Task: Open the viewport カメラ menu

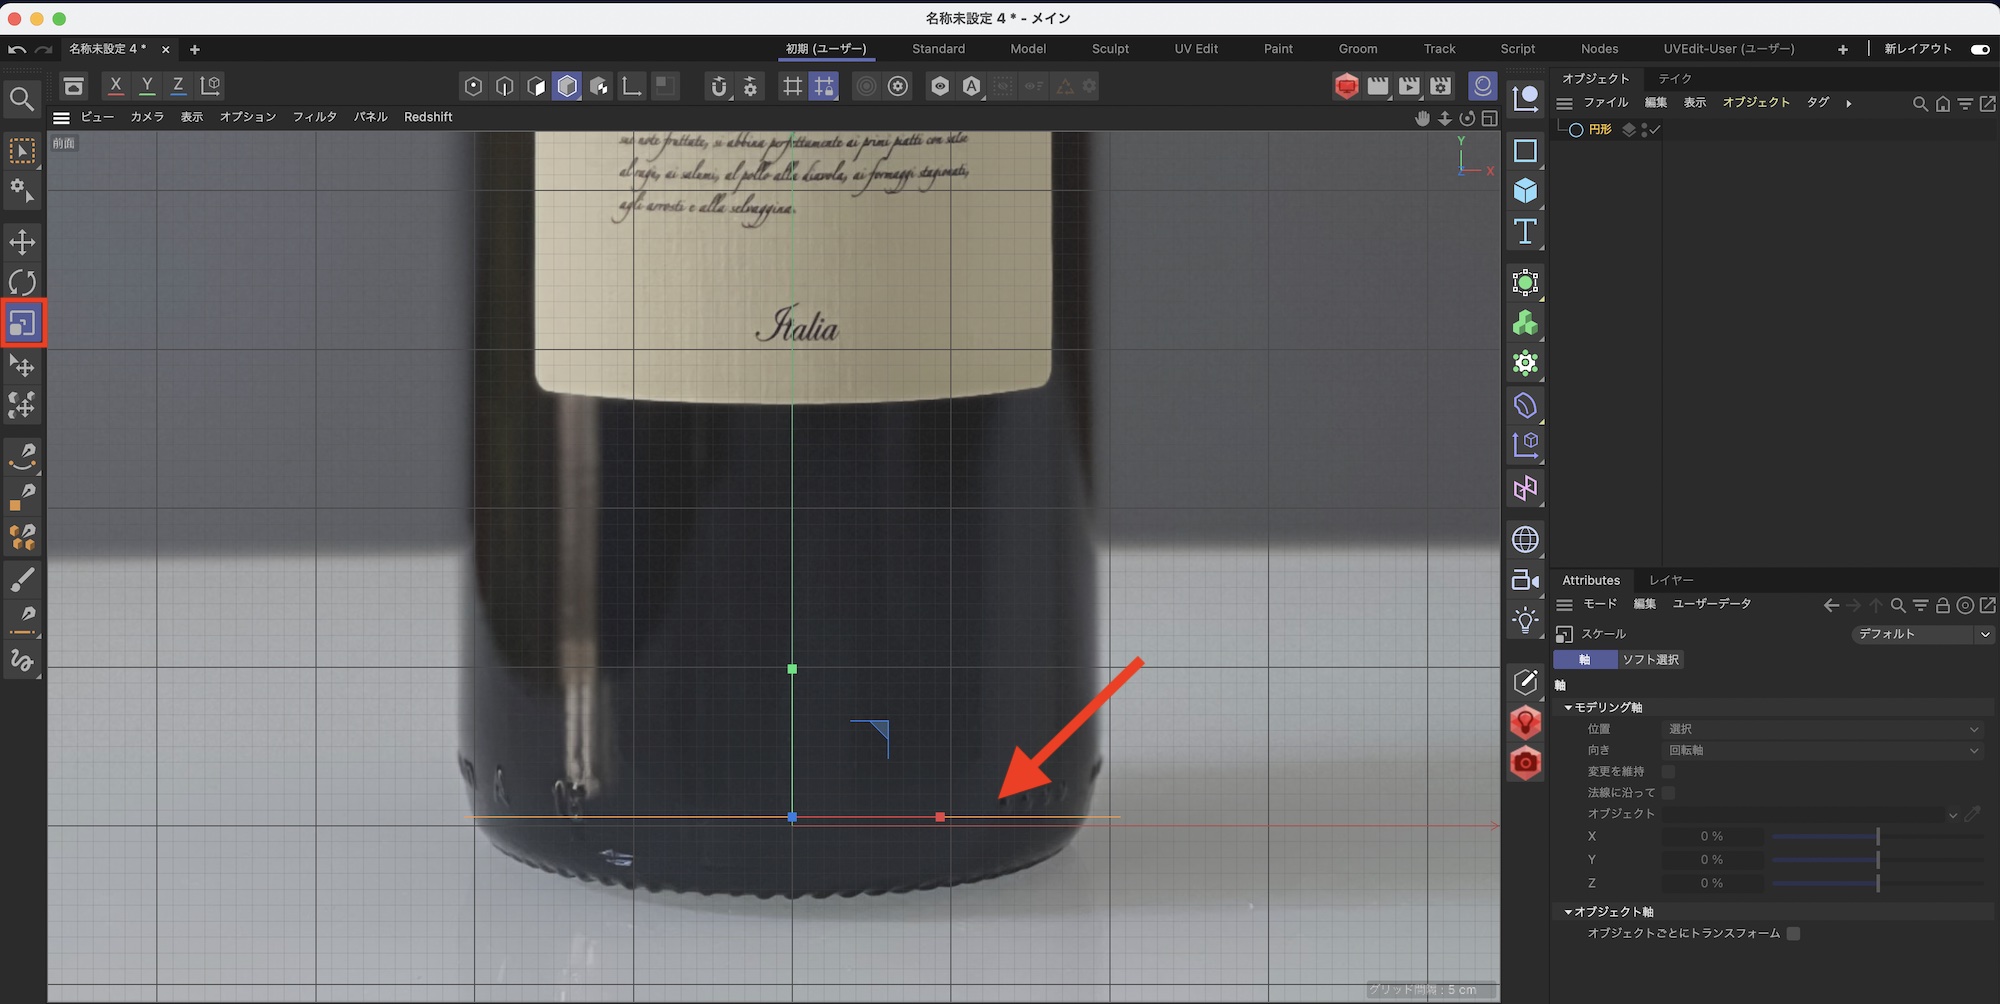Action: point(147,117)
